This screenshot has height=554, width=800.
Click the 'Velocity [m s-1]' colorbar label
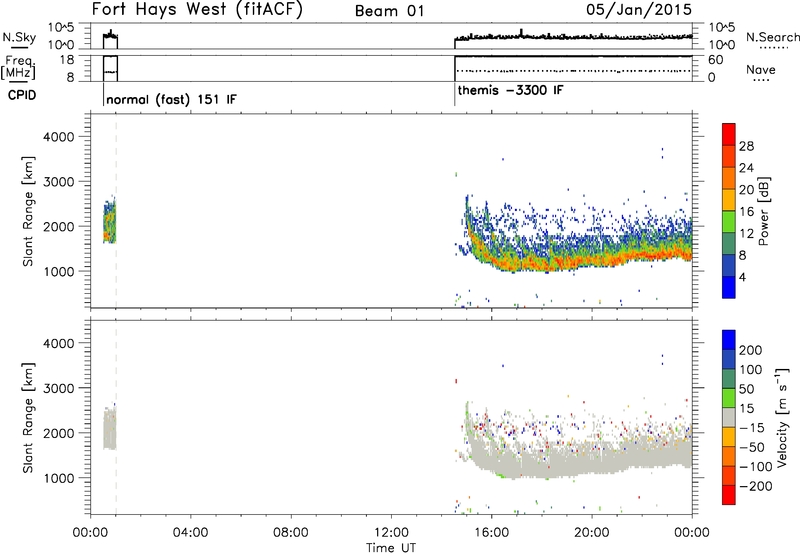(781, 418)
